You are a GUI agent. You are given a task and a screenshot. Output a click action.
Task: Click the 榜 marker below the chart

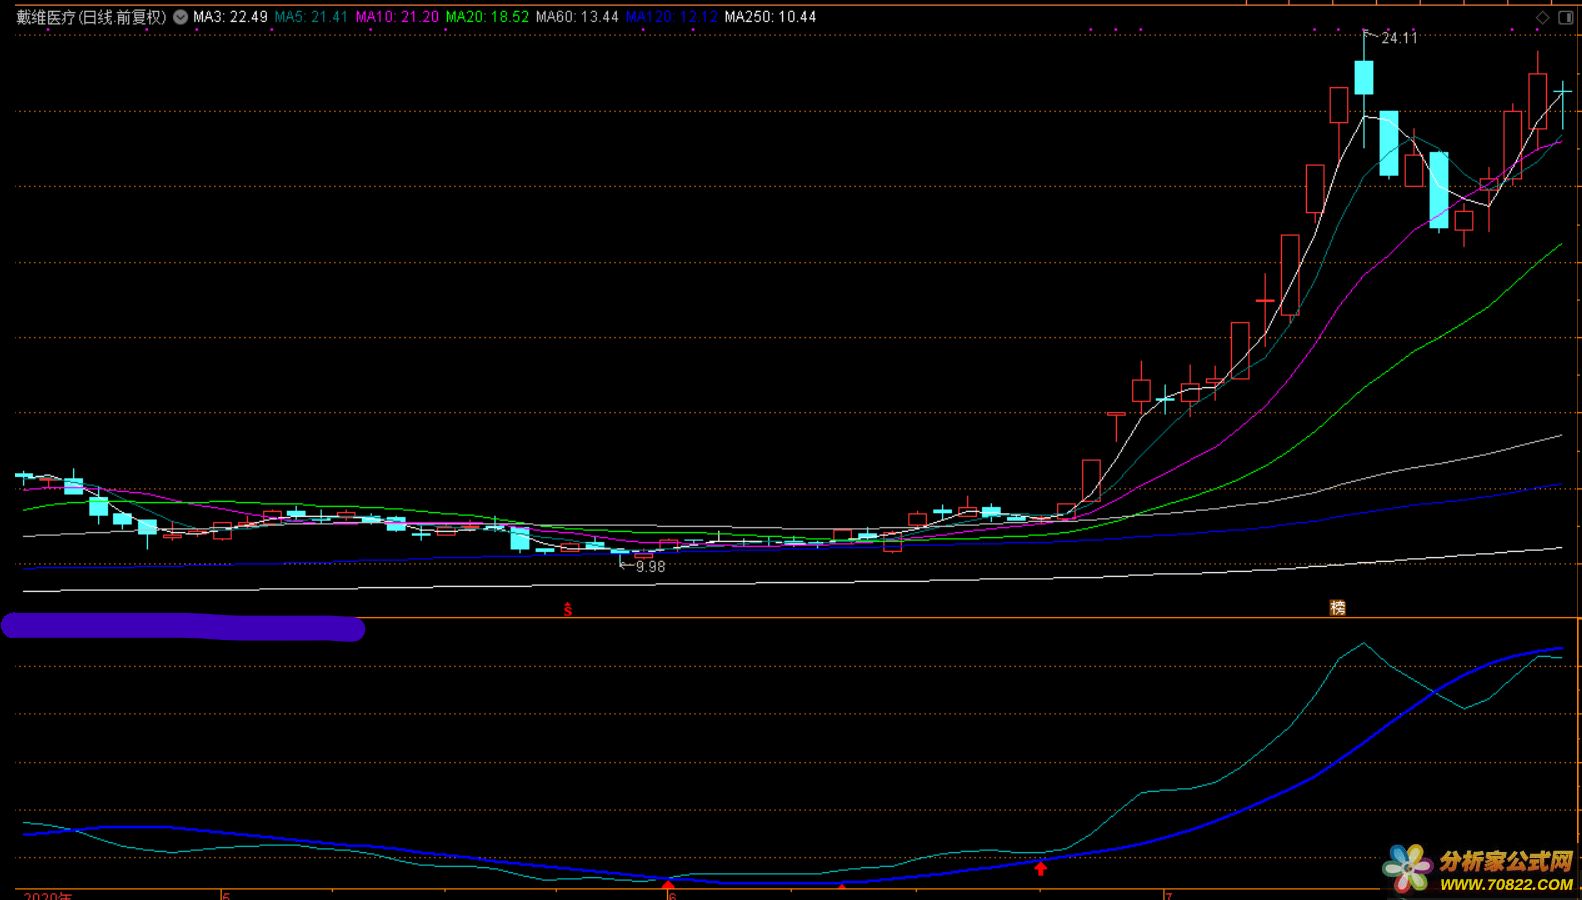click(x=1337, y=608)
